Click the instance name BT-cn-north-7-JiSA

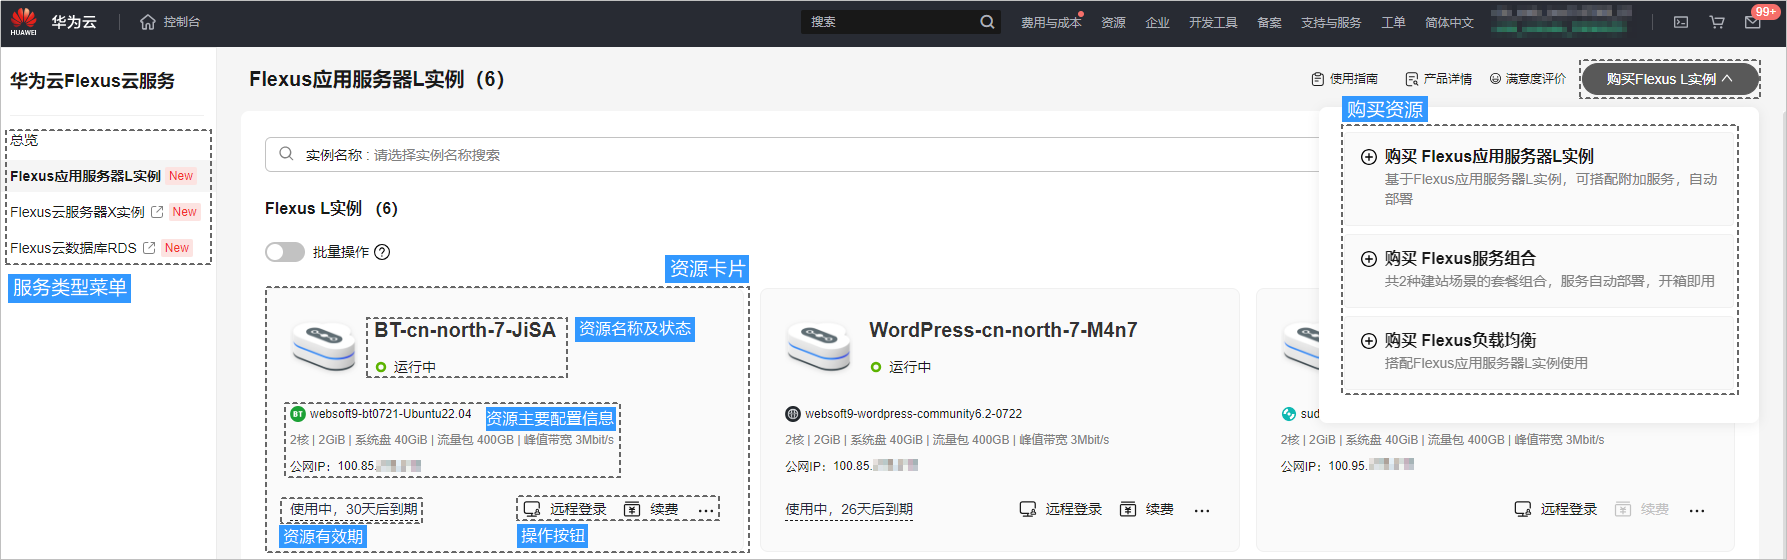tap(465, 331)
